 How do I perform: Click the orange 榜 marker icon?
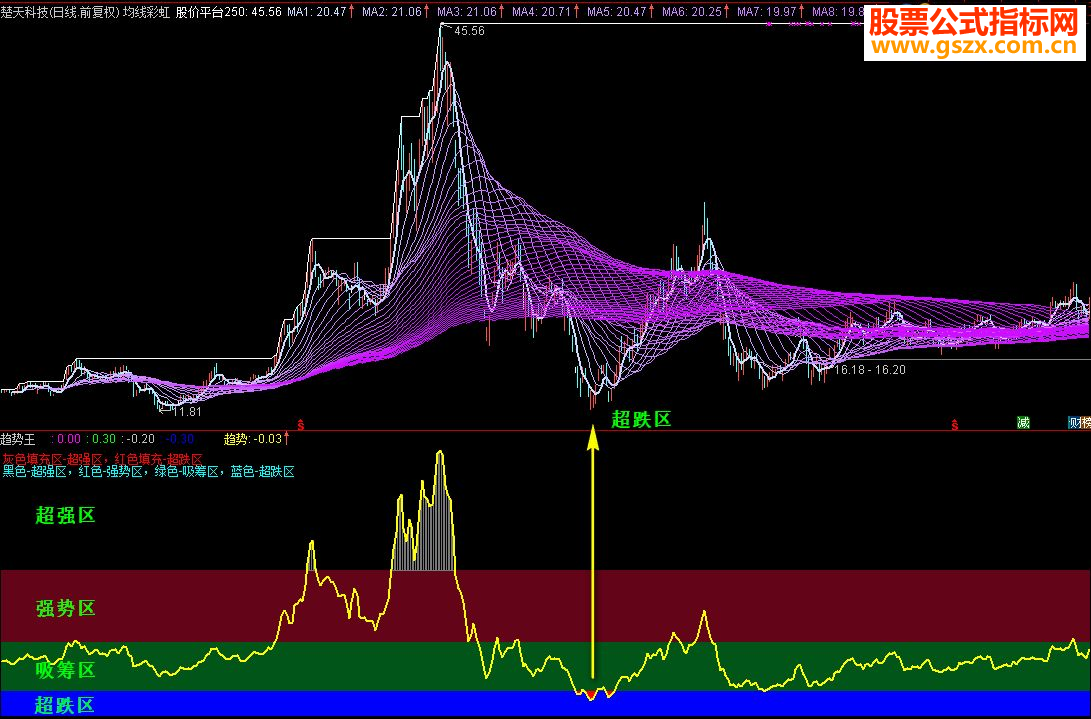[x=1085, y=422]
